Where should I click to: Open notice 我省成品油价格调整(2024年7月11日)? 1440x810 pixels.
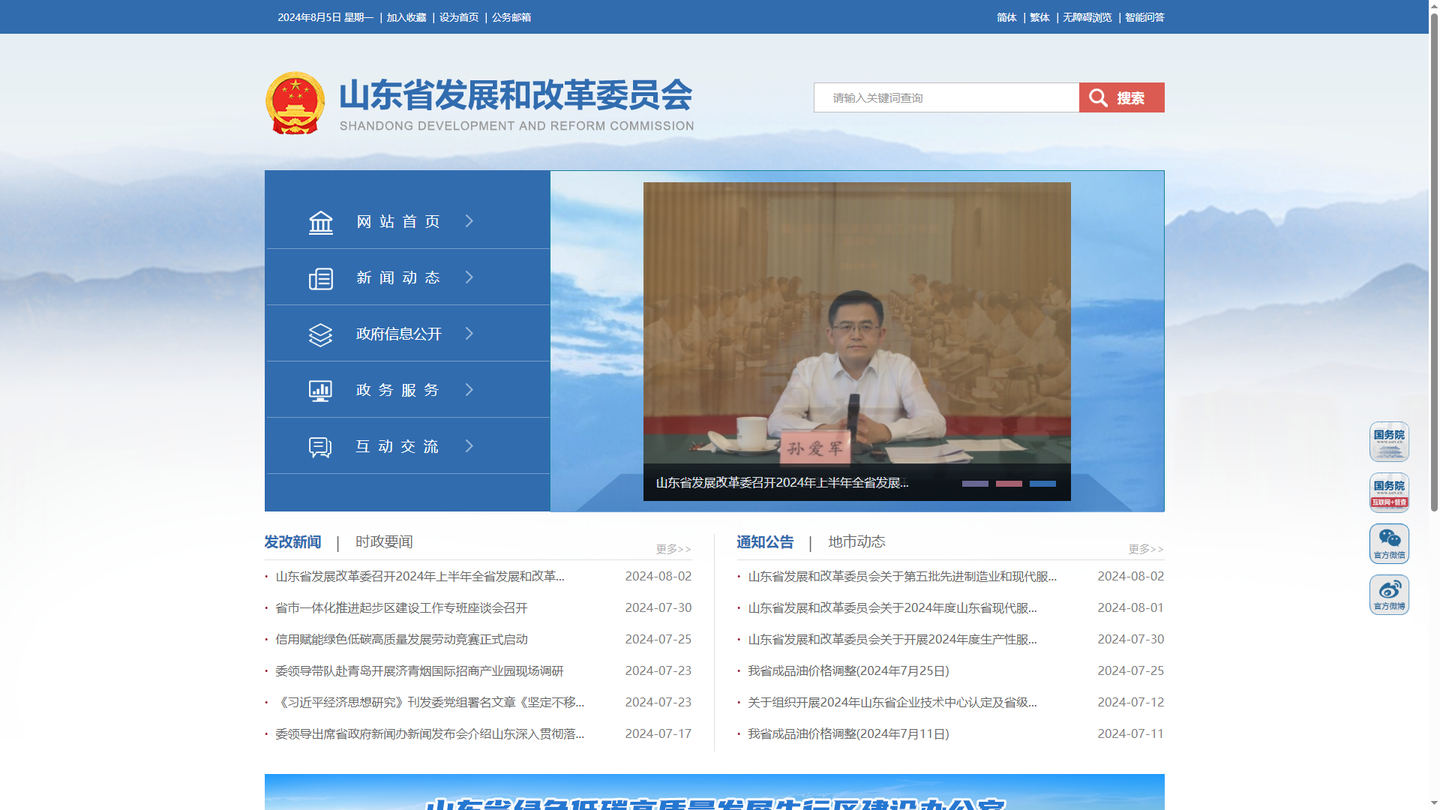(x=848, y=734)
